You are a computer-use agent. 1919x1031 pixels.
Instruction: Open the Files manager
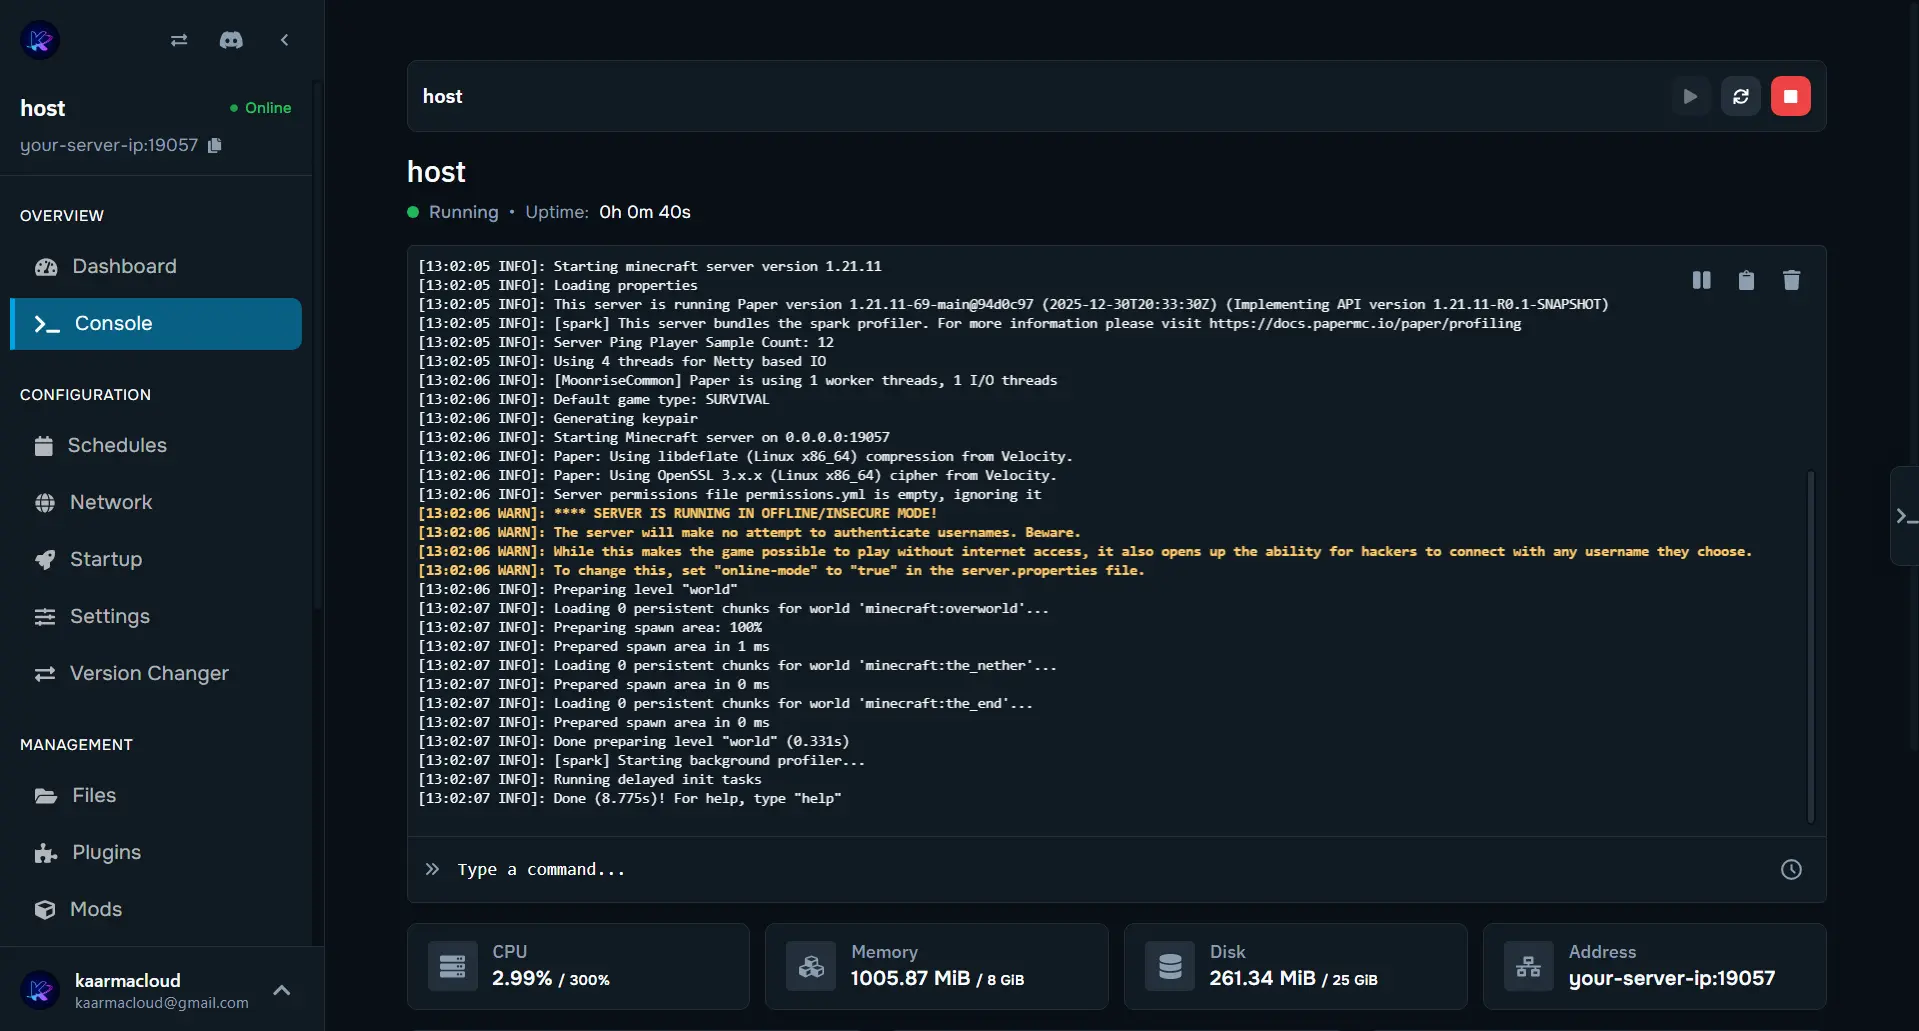click(156, 795)
